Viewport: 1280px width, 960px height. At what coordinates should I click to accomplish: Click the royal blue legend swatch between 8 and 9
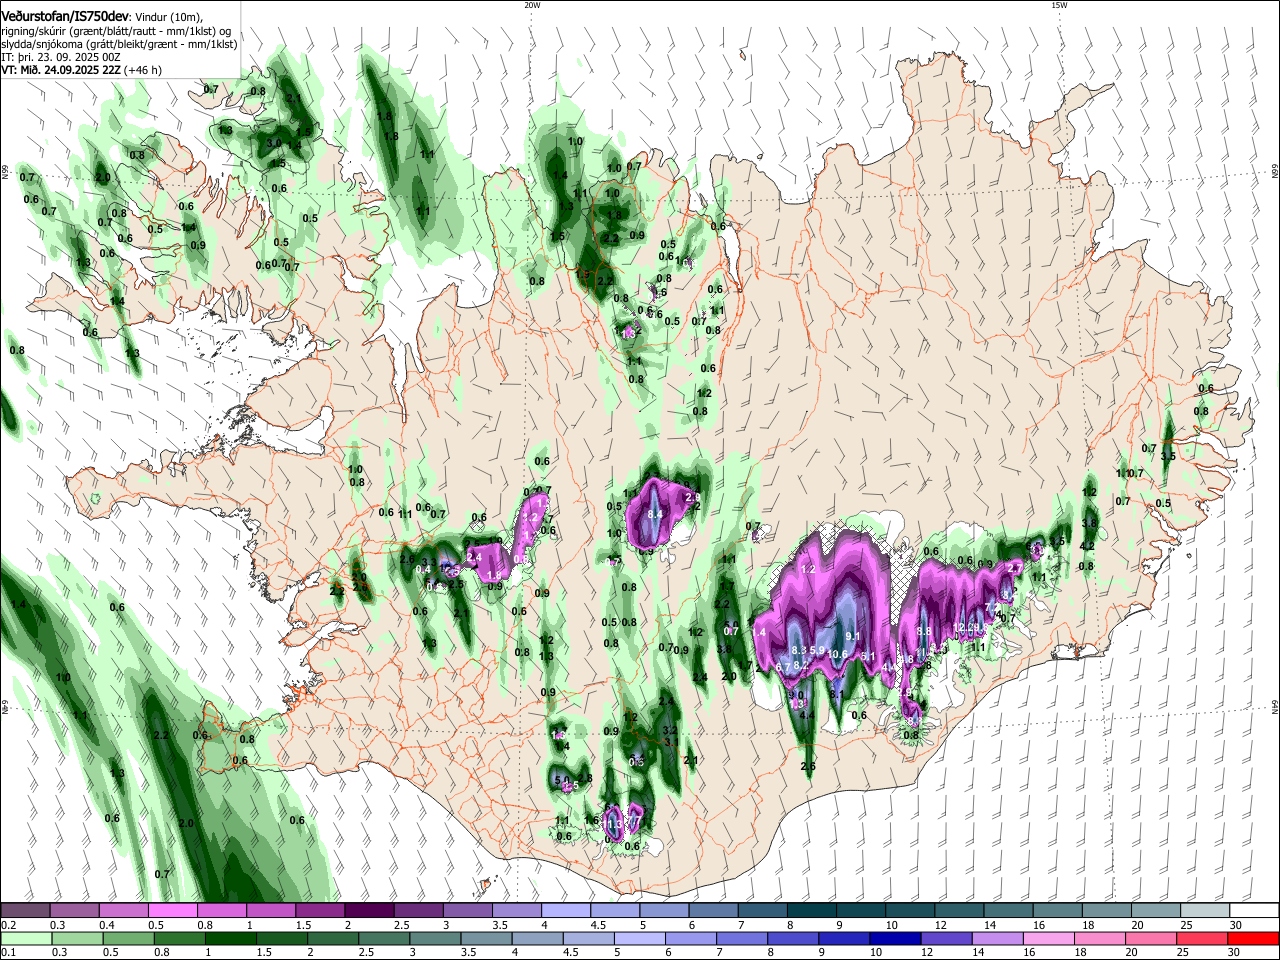tap(793, 939)
